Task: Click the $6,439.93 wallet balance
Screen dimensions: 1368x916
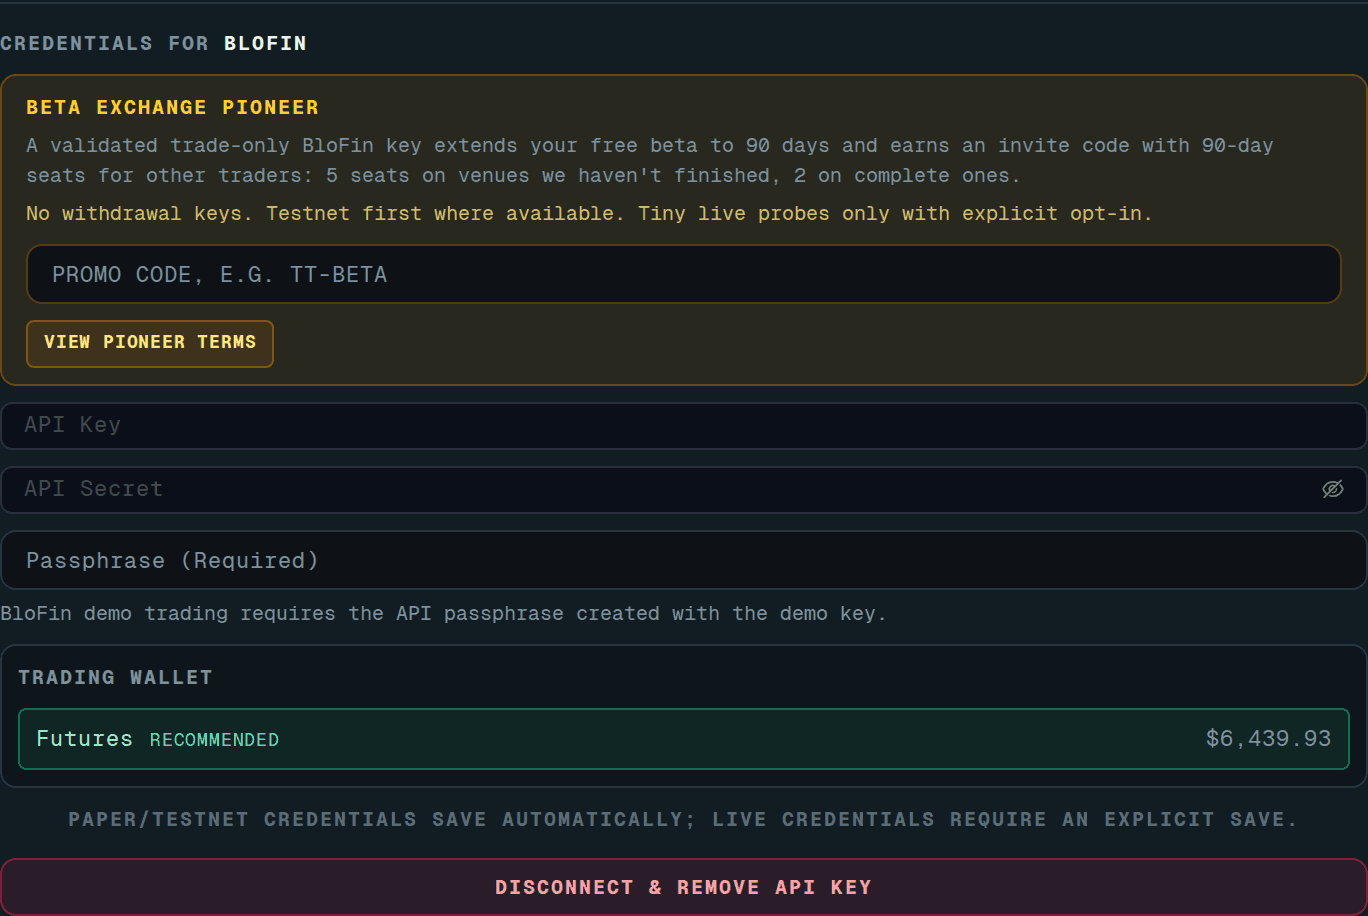Action: pyautogui.click(x=1268, y=739)
